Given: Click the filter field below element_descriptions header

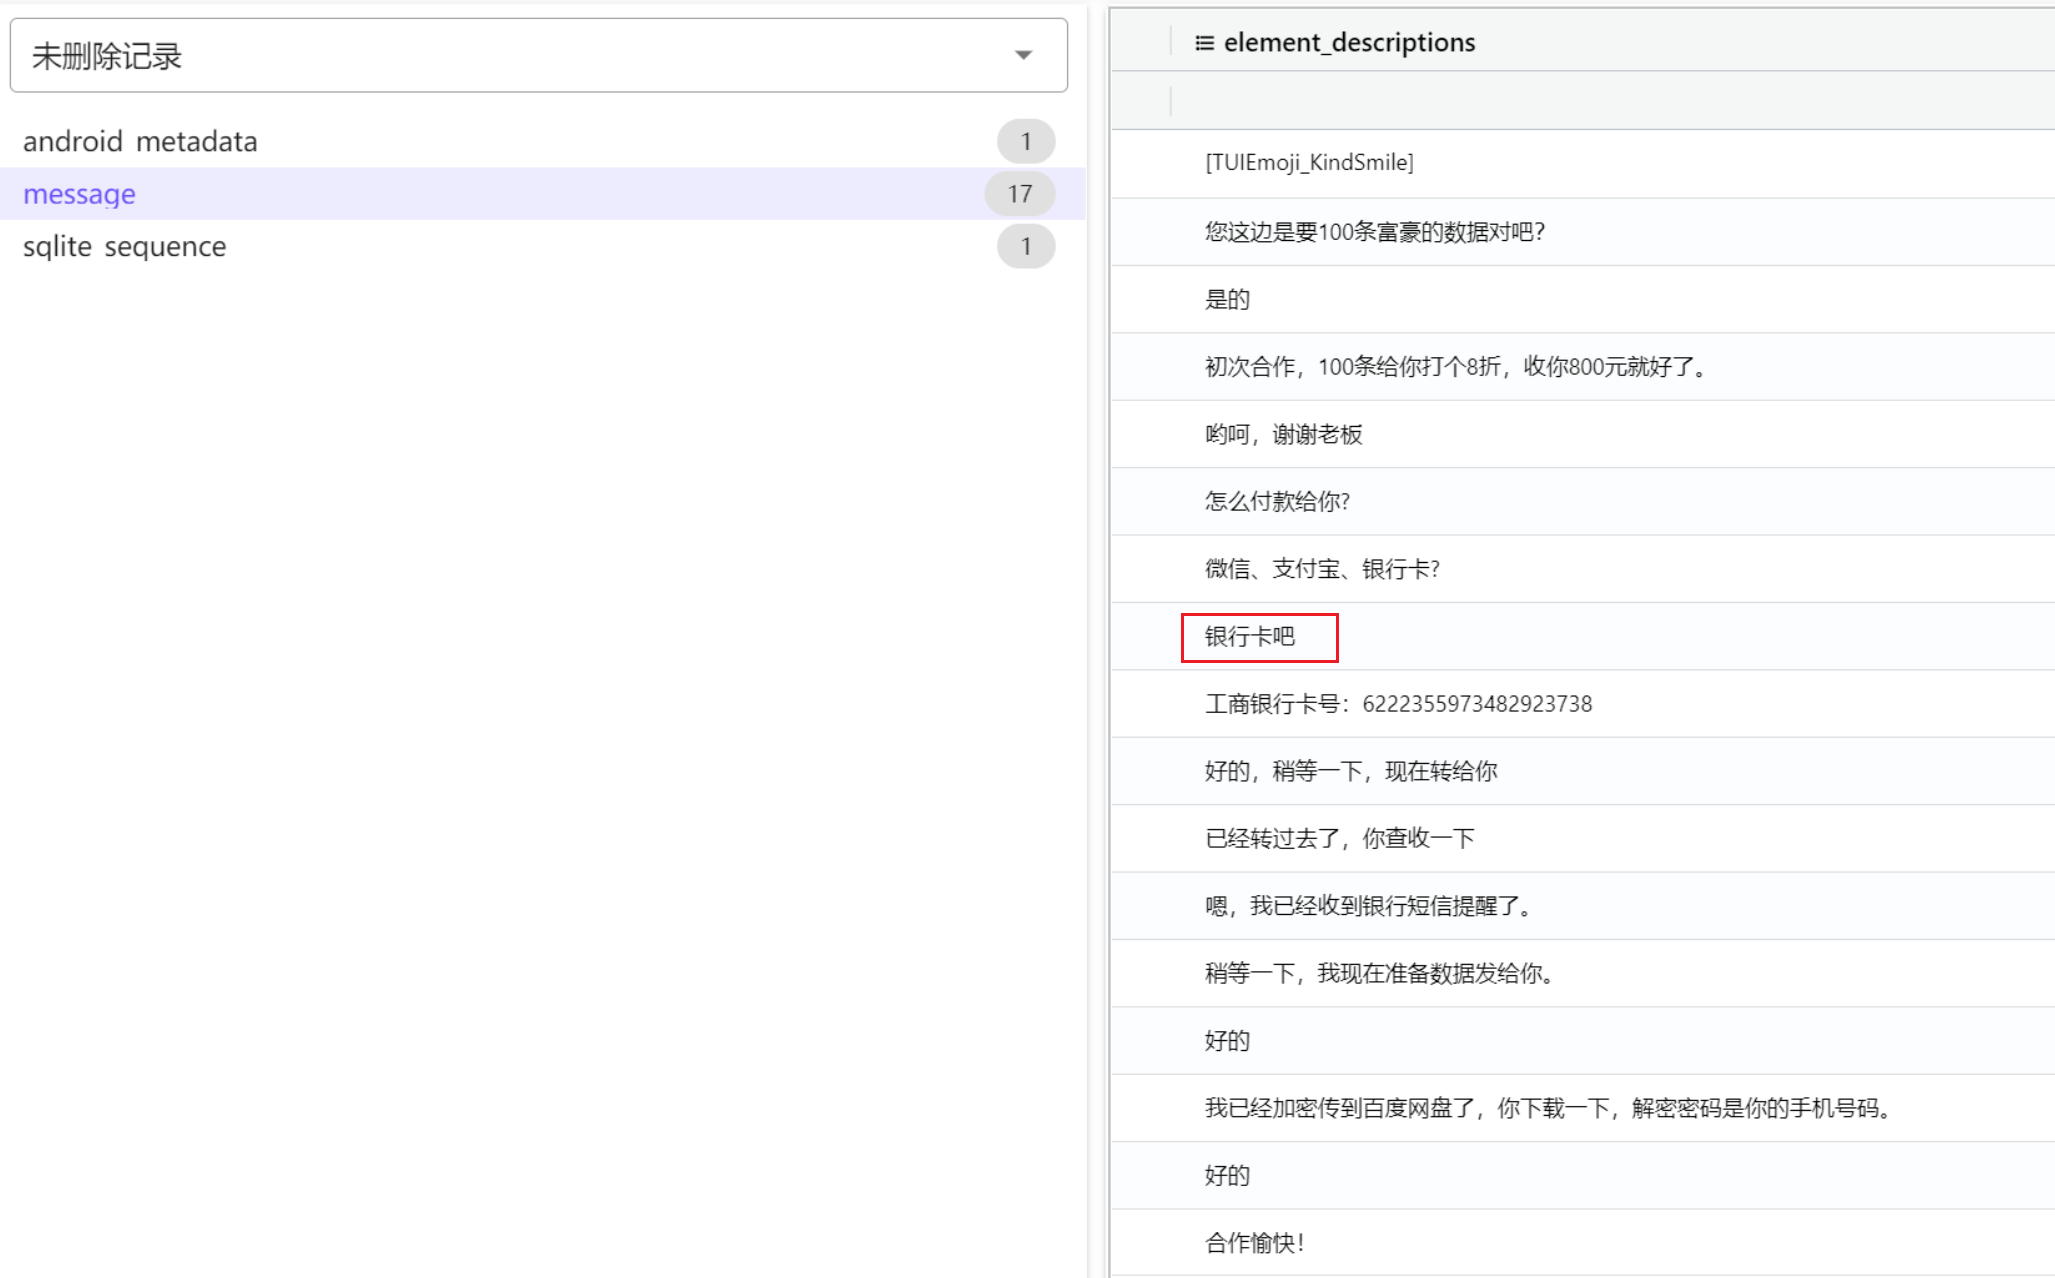Looking at the screenshot, I should tap(1613, 100).
